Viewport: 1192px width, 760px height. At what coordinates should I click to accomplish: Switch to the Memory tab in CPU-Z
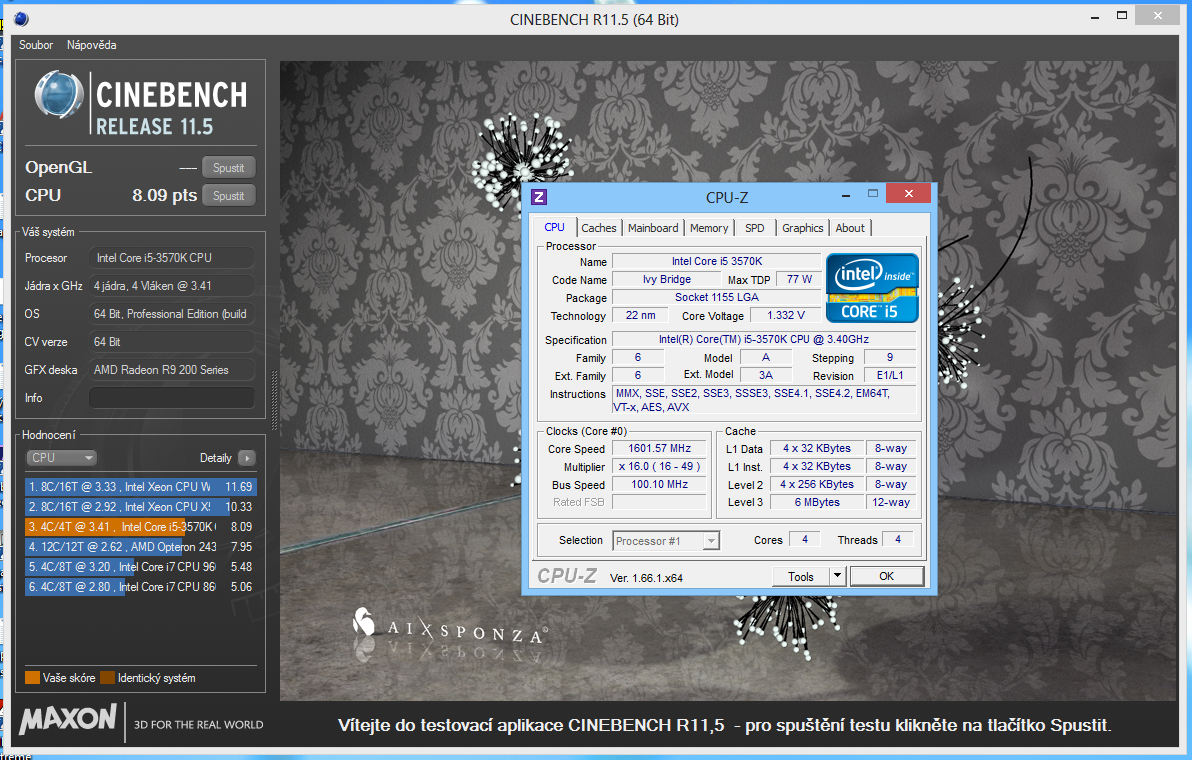pyautogui.click(x=709, y=228)
